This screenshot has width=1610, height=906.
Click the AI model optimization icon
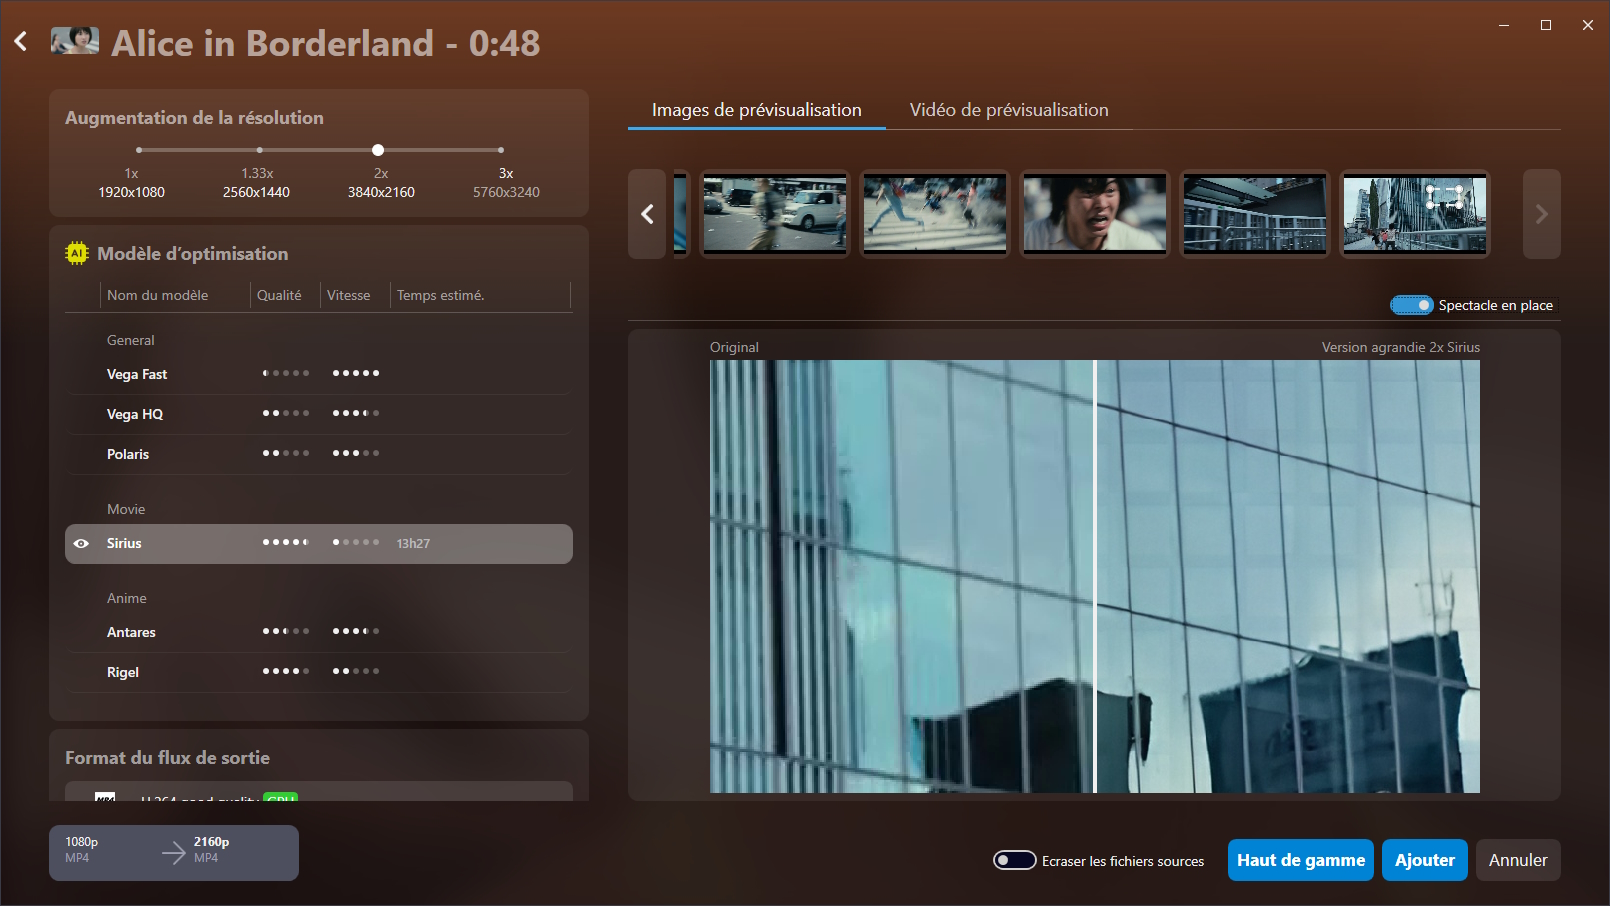77,253
